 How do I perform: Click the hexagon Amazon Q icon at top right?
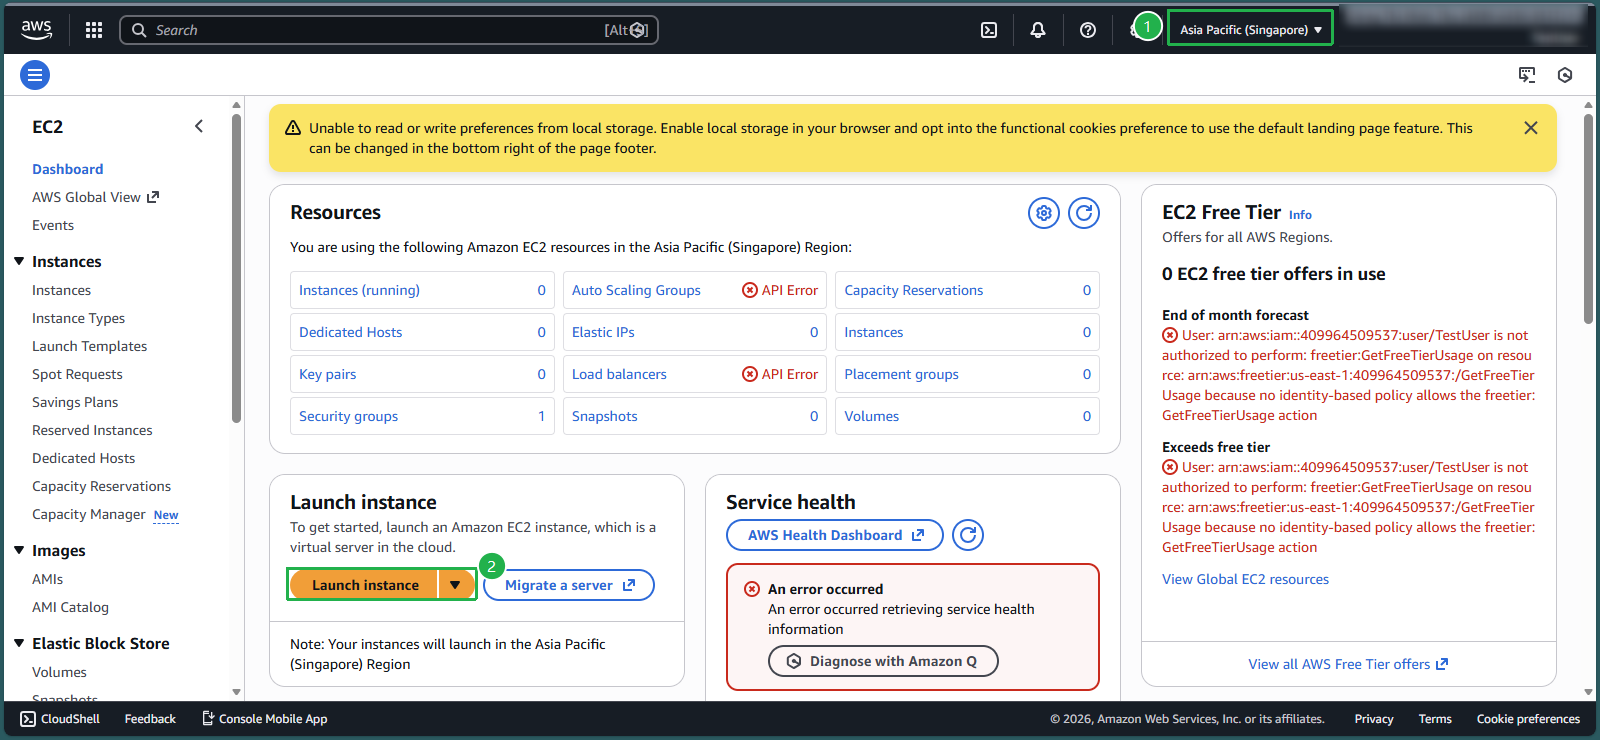[x=1565, y=75]
